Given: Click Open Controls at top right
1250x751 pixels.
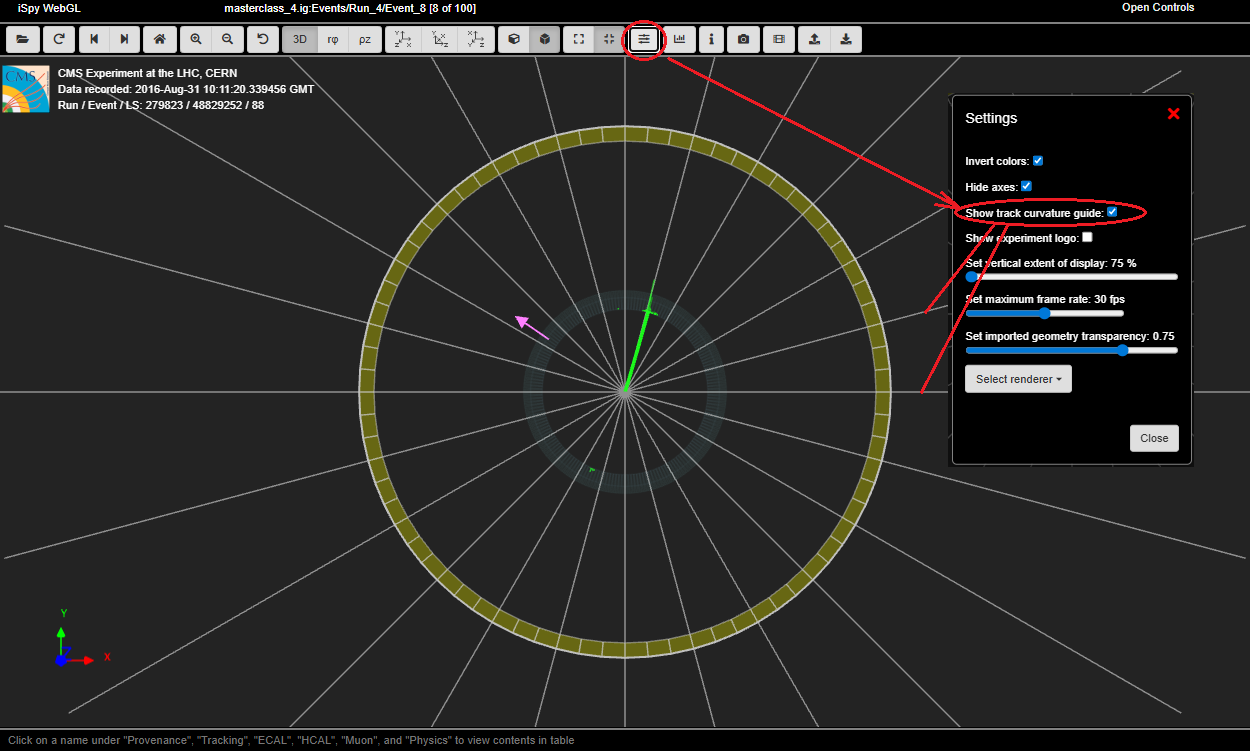Looking at the screenshot, I should coord(1157,8).
